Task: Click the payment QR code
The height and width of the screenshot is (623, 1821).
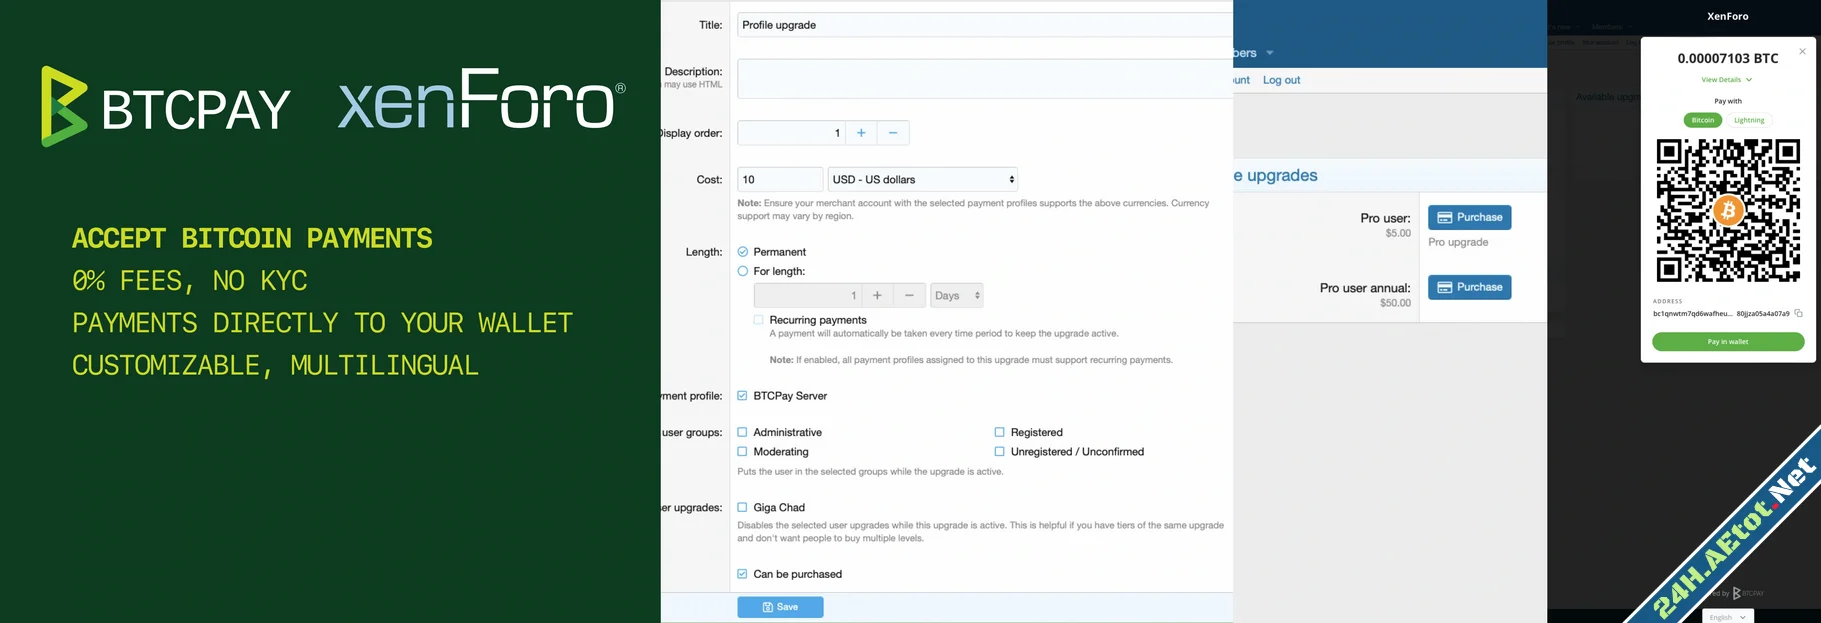Action: pyautogui.click(x=1728, y=211)
